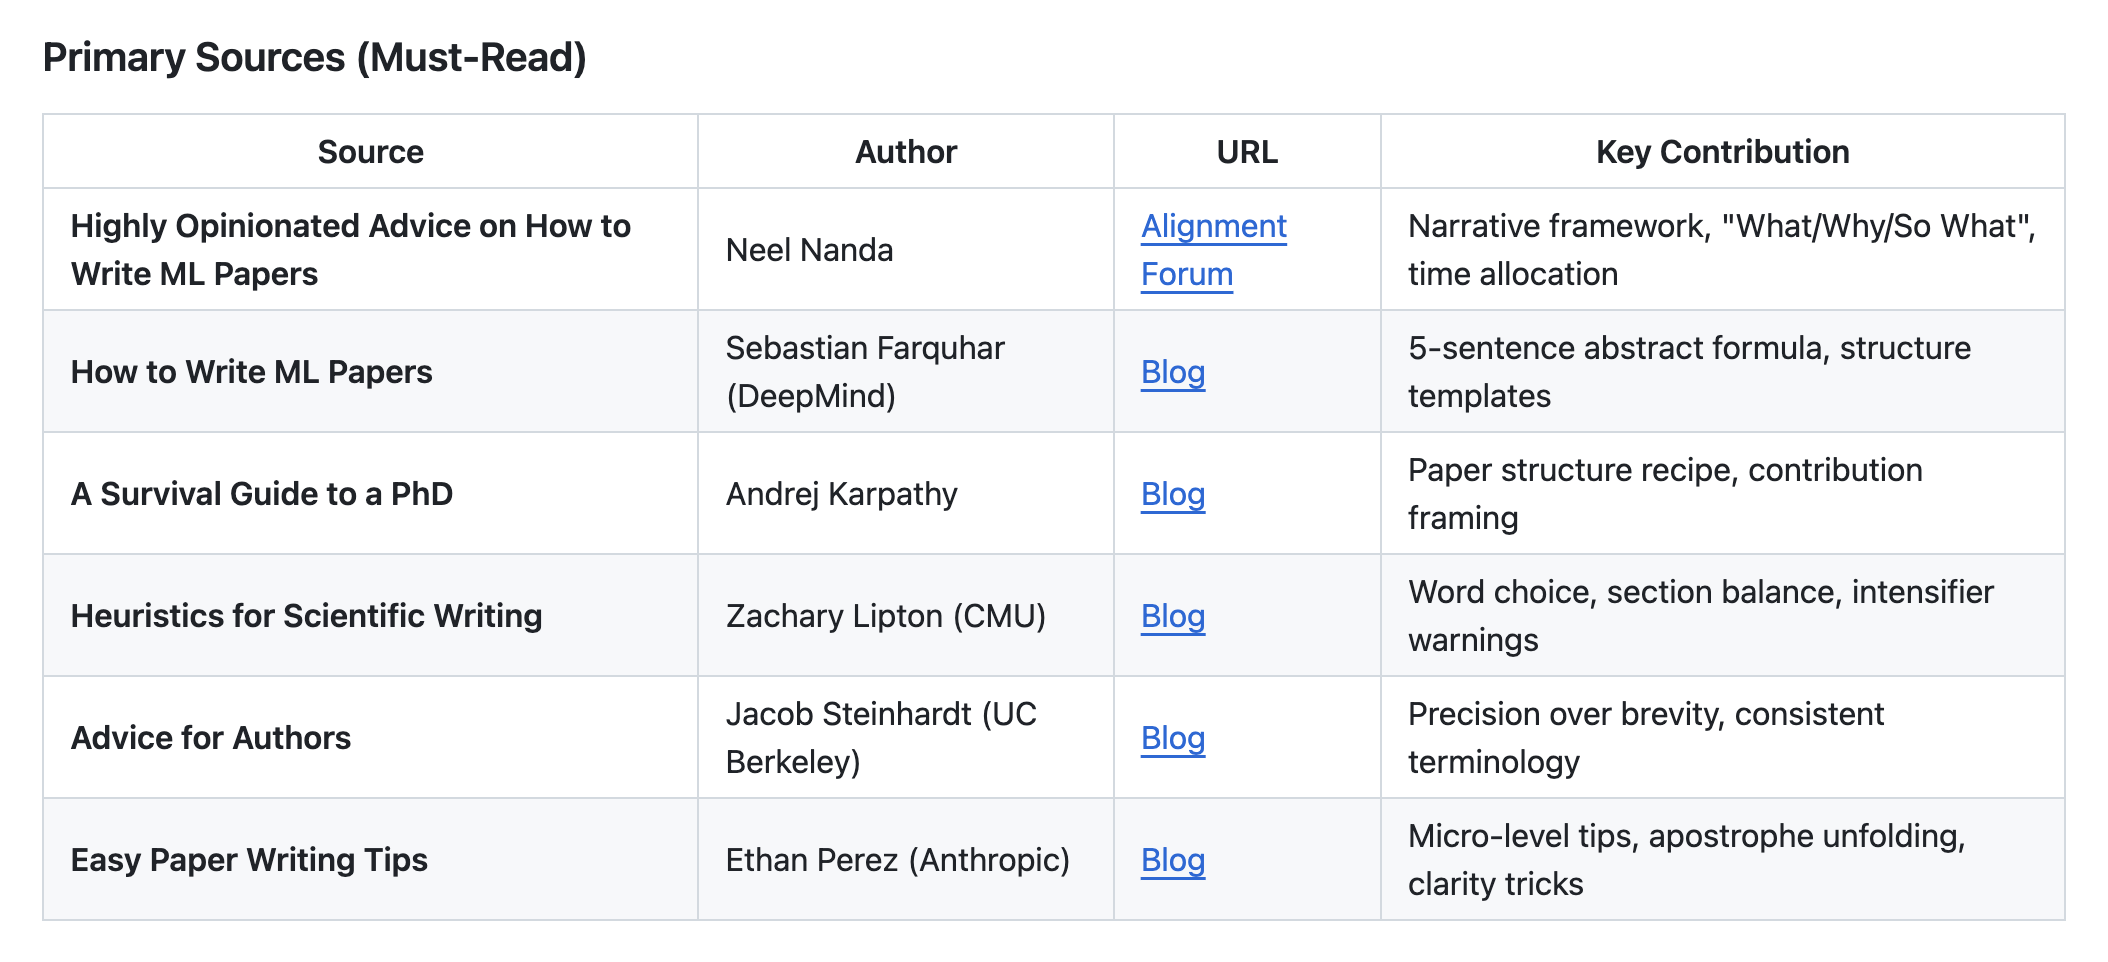Select the Heuristics for Scientific Writing cell

pos(306,616)
